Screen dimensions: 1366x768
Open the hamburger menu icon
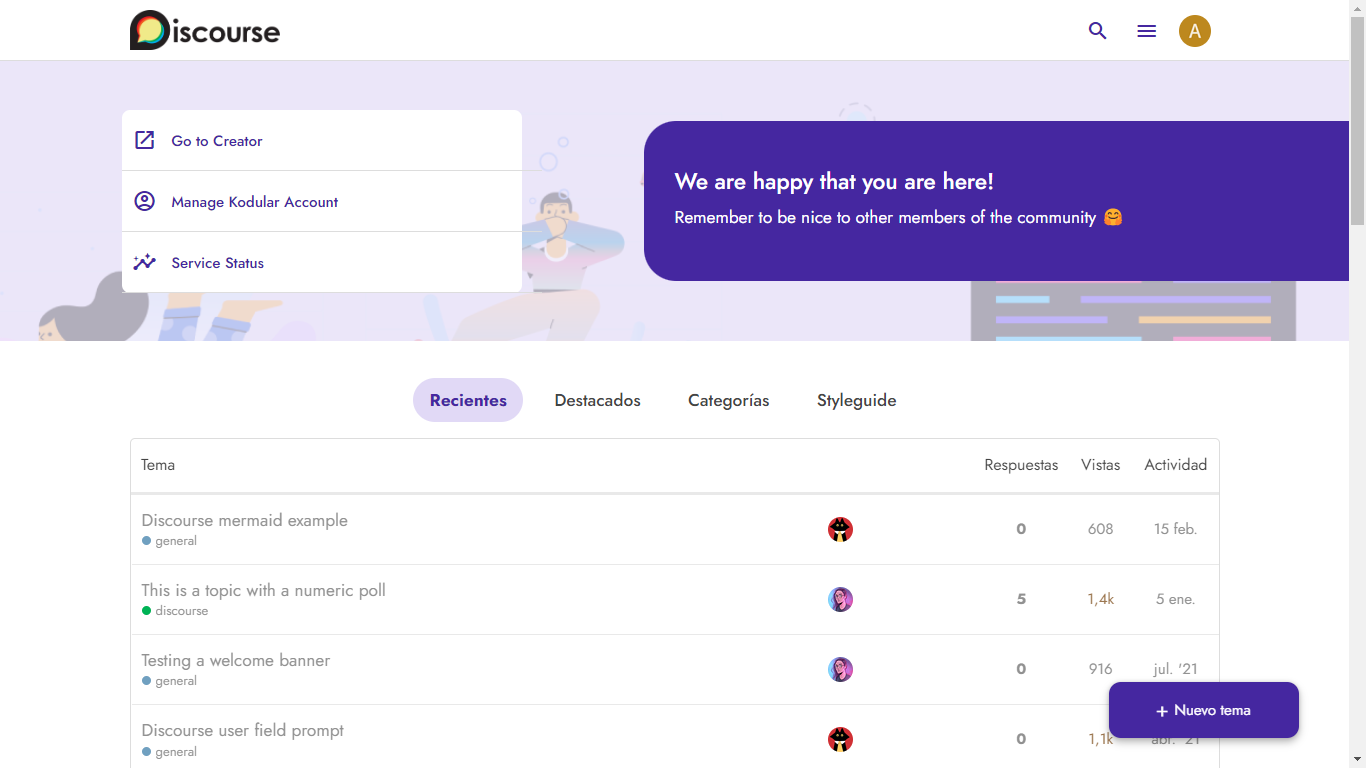[1146, 31]
